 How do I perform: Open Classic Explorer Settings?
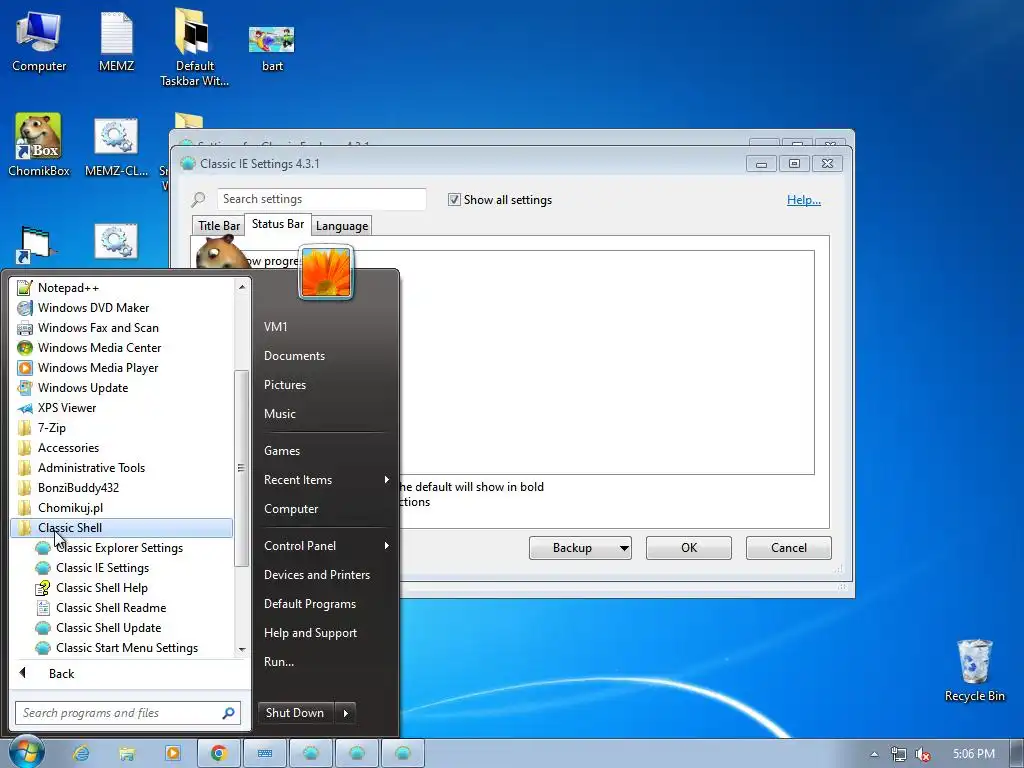121,548
